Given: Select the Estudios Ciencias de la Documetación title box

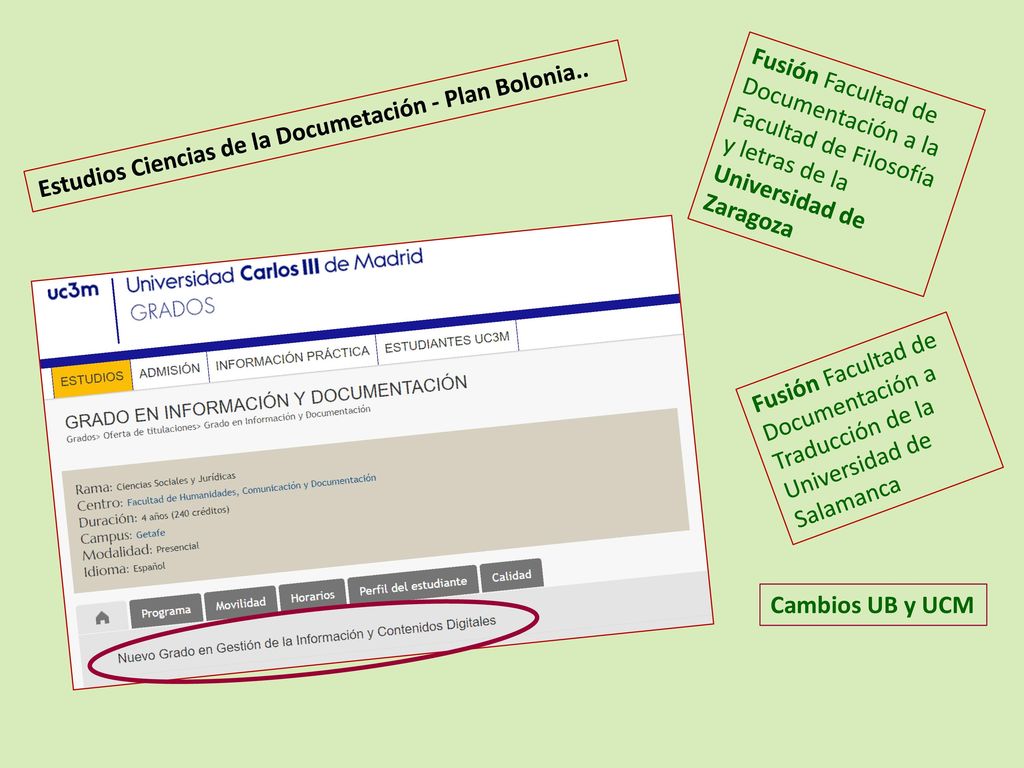Looking at the screenshot, I should [x=325, y=126].
